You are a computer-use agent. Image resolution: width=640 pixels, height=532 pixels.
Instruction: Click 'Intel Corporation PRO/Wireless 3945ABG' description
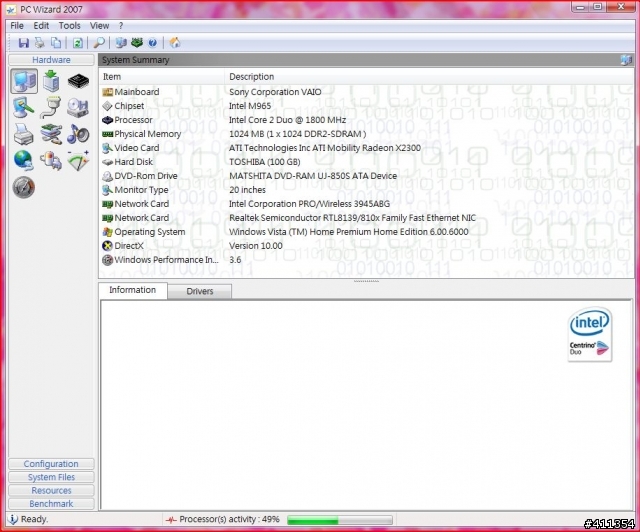309,204
